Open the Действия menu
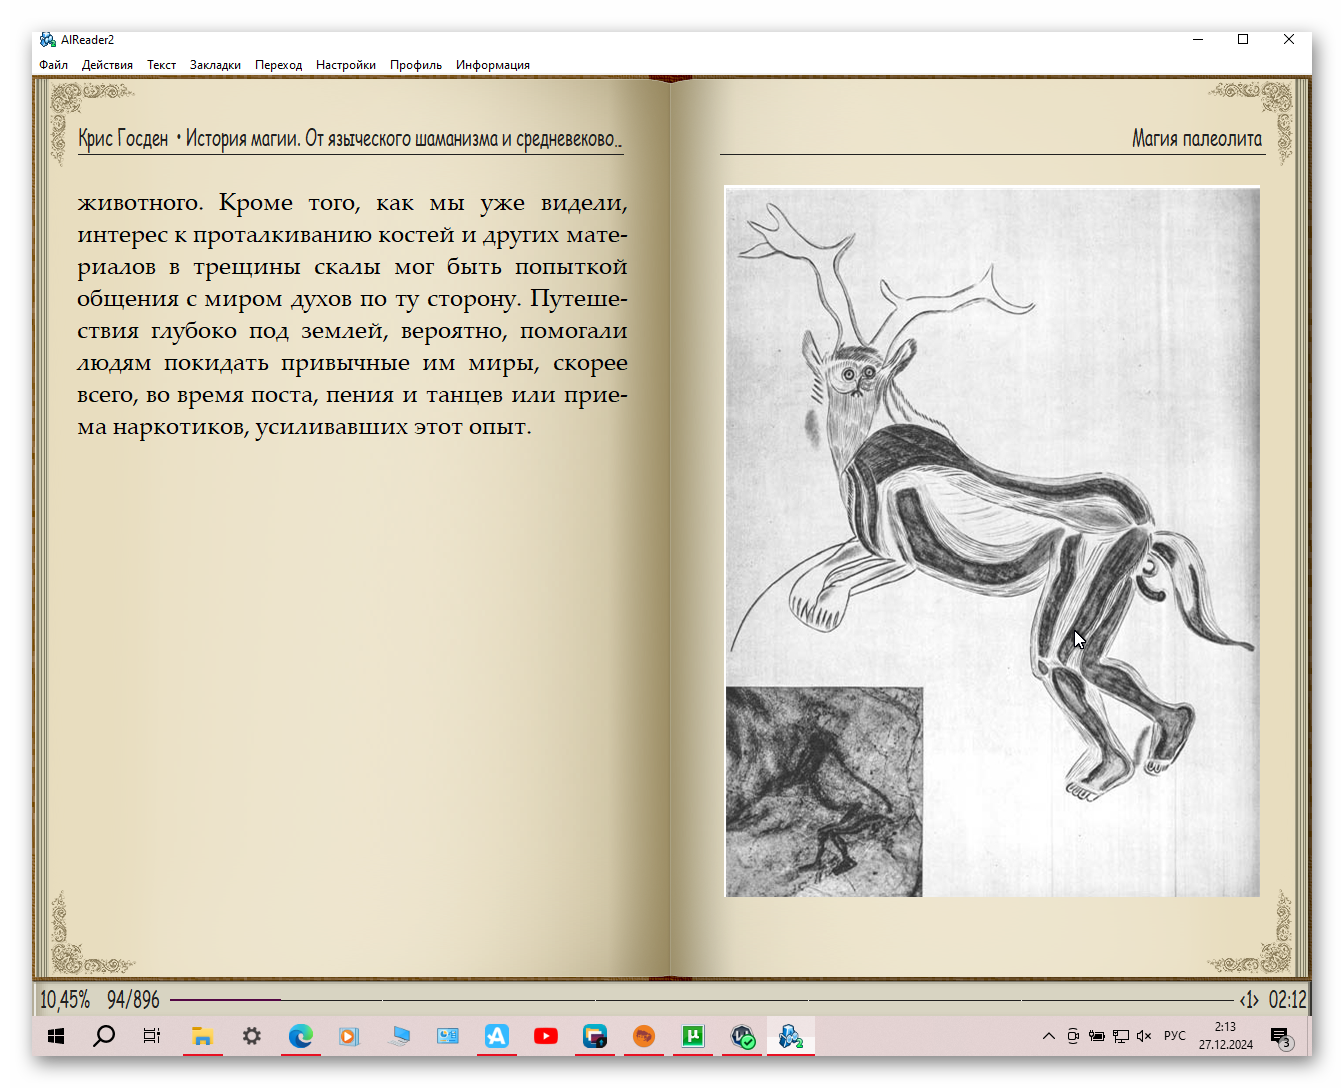Image resolution: width=1344 pixels, height=1088 pixels. coord(107,65)
